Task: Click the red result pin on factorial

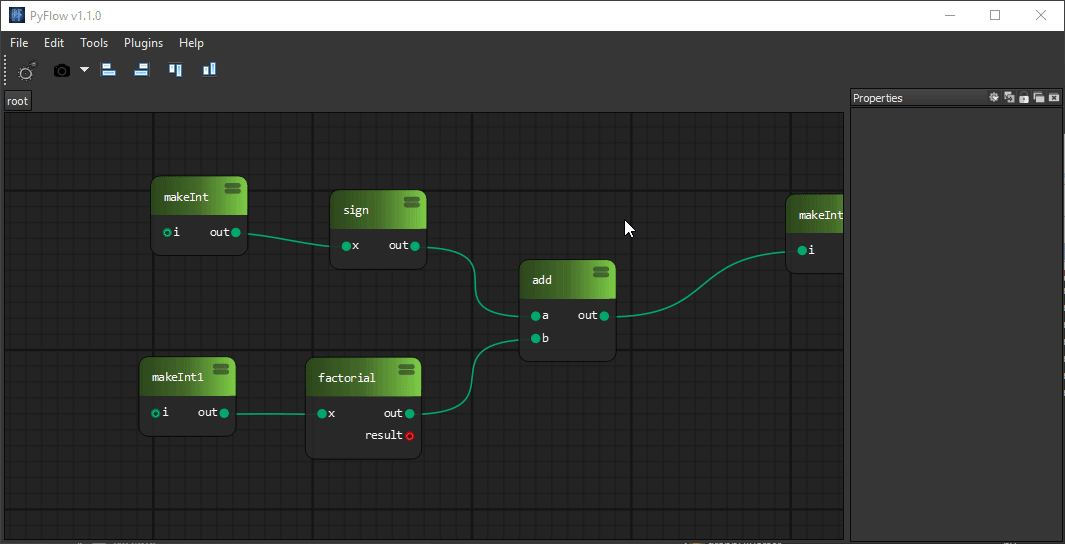Action: (410, 436)
